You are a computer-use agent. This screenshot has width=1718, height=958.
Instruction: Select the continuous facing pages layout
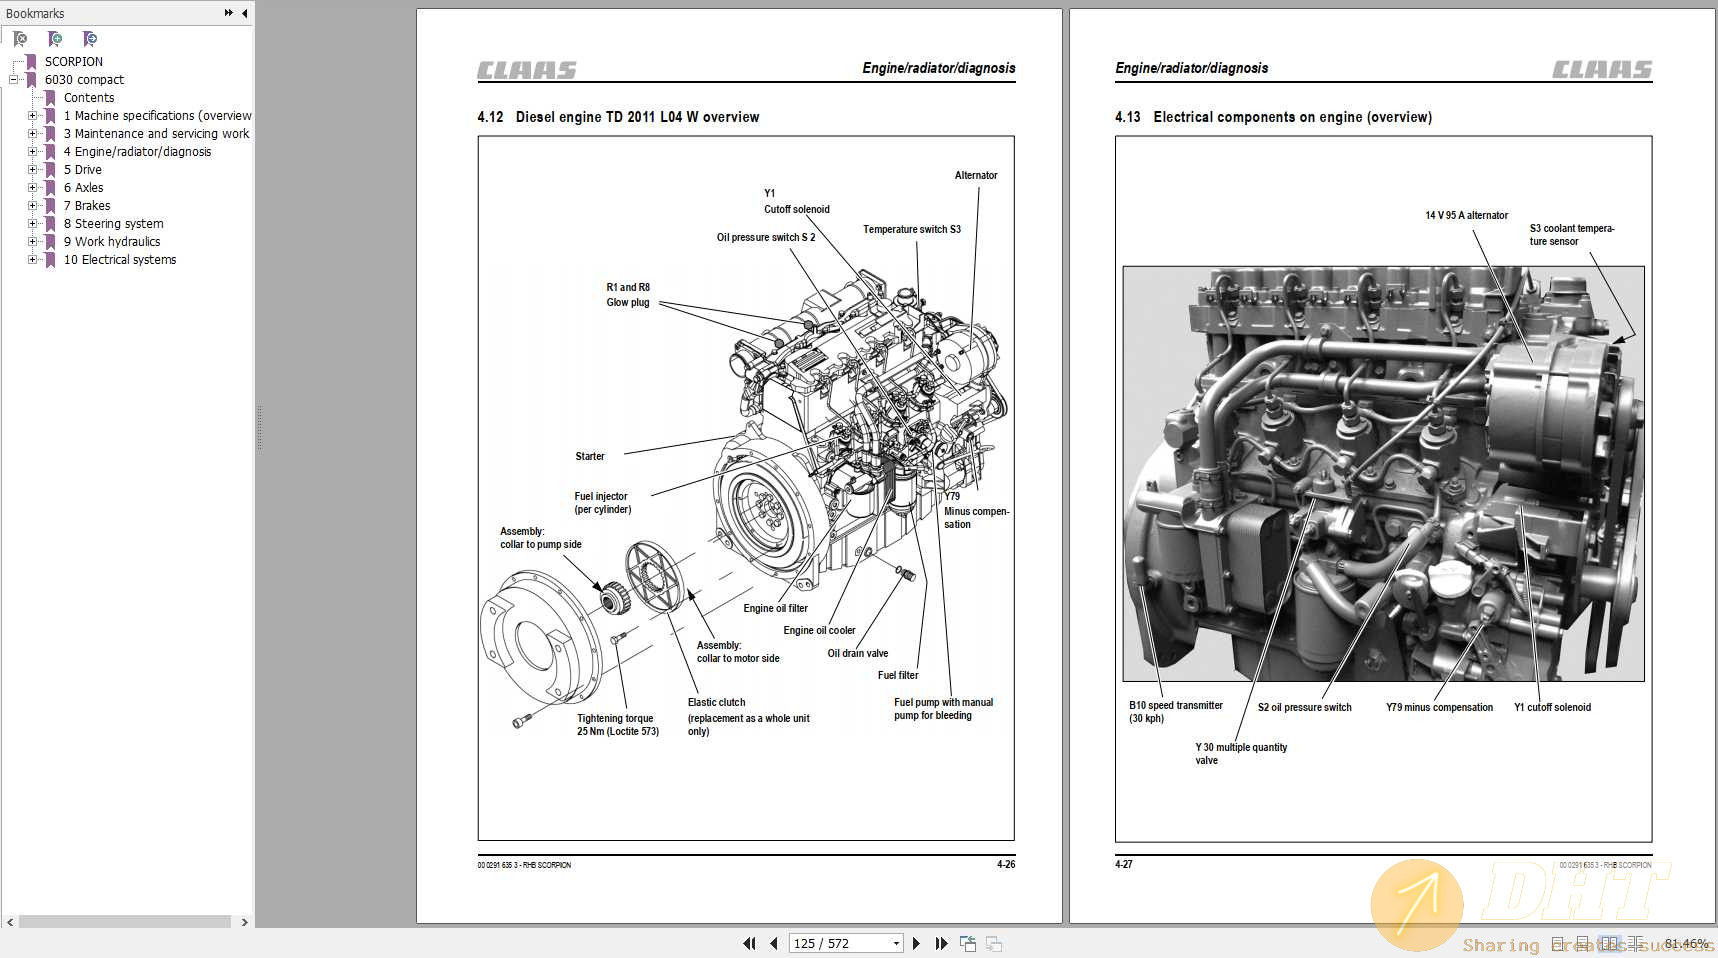pyautogui.click(x=1636, y=943)
